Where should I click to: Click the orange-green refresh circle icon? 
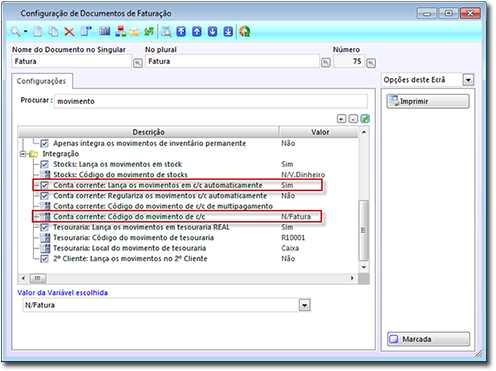coord(245,32)
